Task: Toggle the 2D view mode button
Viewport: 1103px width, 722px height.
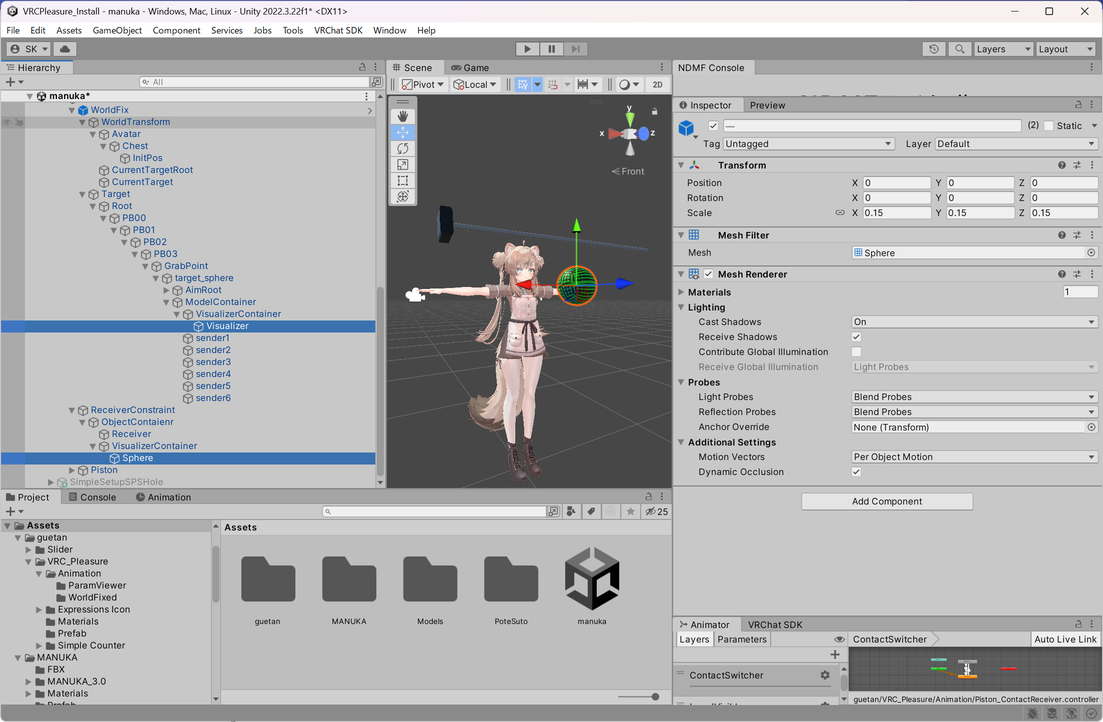Action: (658, 84)
